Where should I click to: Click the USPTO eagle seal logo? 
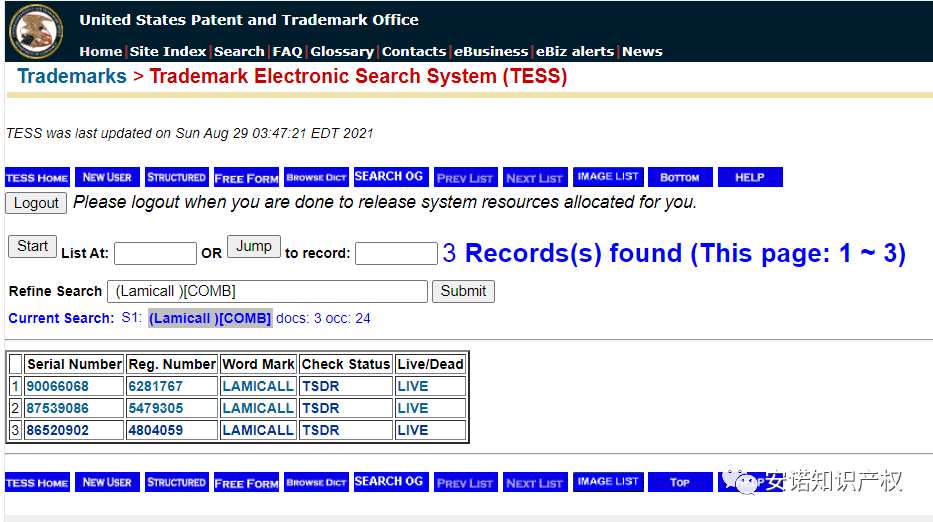point(36,32)
